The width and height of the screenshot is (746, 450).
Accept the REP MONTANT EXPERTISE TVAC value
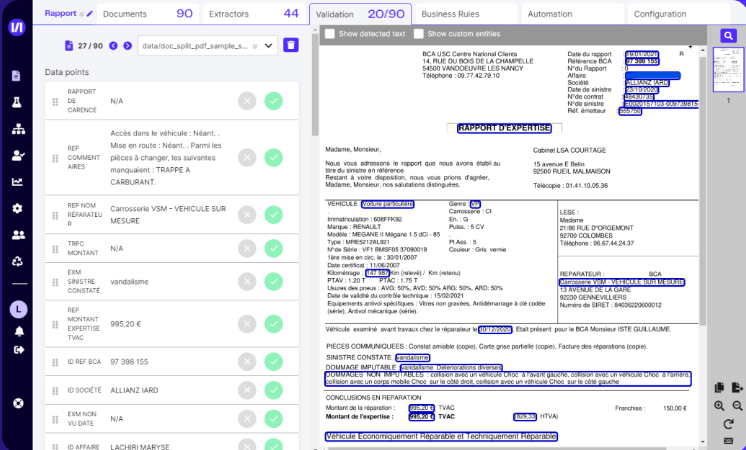pyautogui.click(x=274, y=324)
